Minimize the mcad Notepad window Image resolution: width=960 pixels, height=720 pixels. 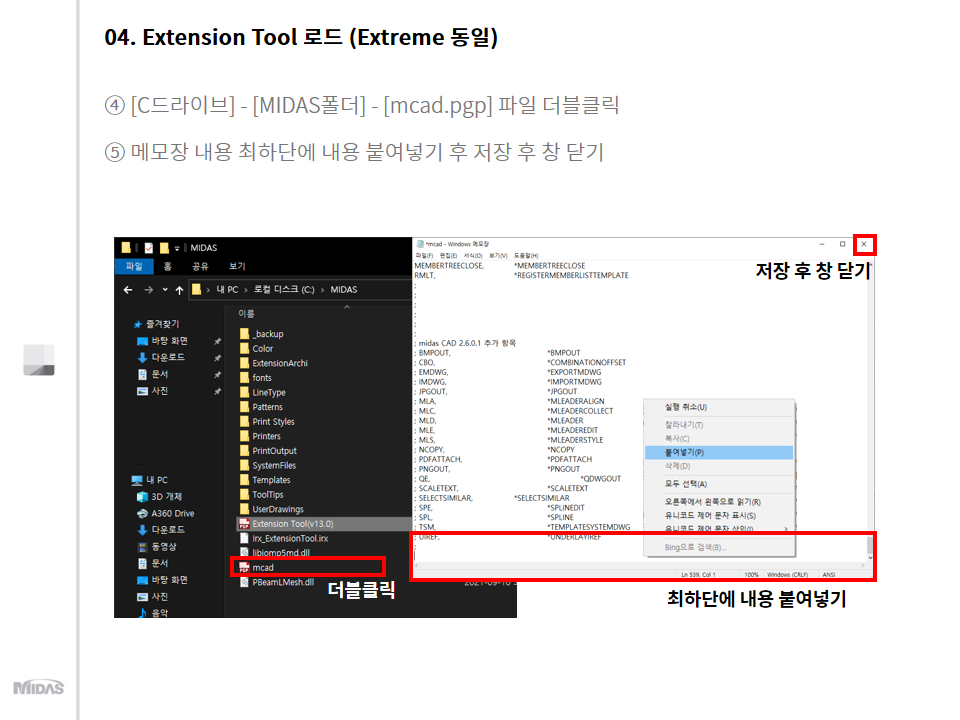tap(822, 244)
